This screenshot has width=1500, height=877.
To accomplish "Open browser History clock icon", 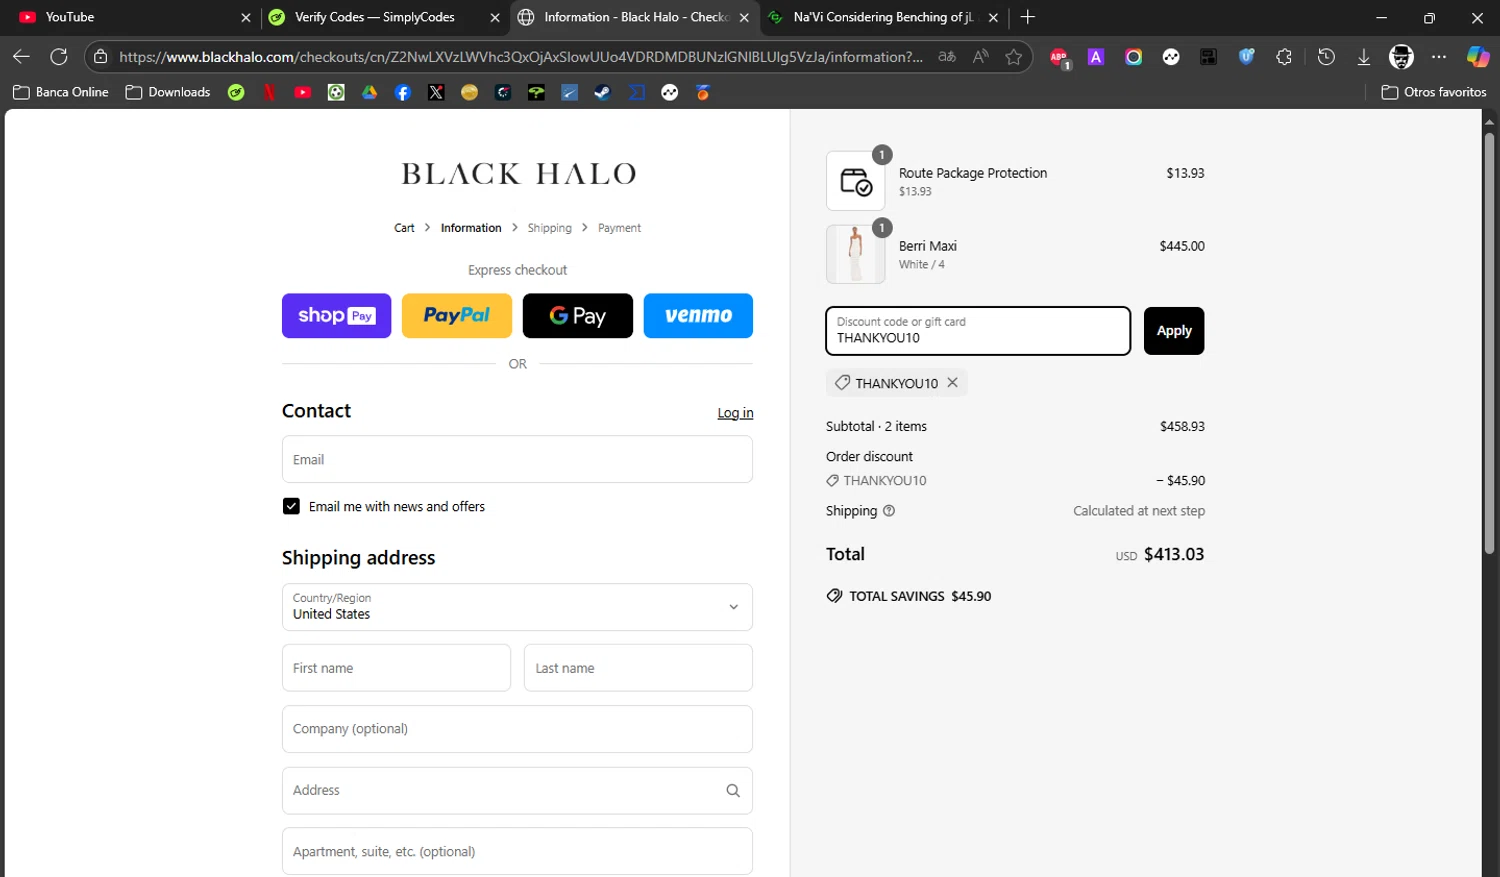I will (1326, 57).
